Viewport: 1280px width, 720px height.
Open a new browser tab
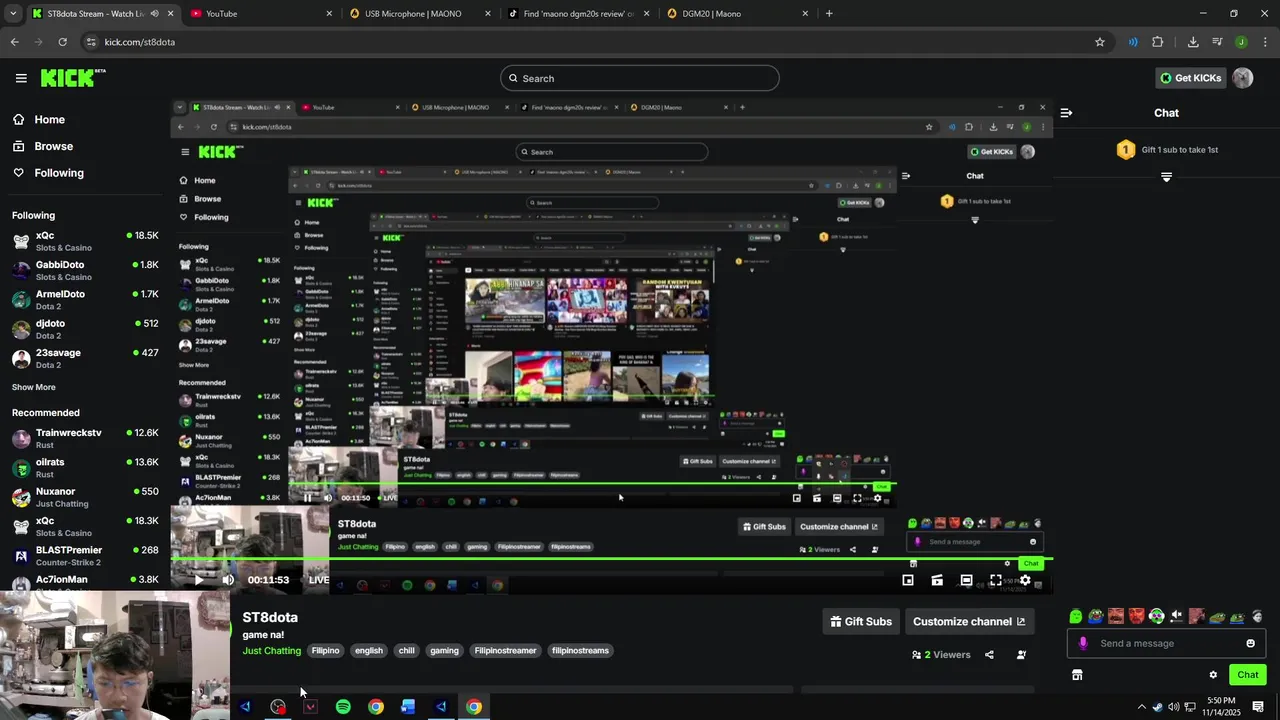pos(829,14)
